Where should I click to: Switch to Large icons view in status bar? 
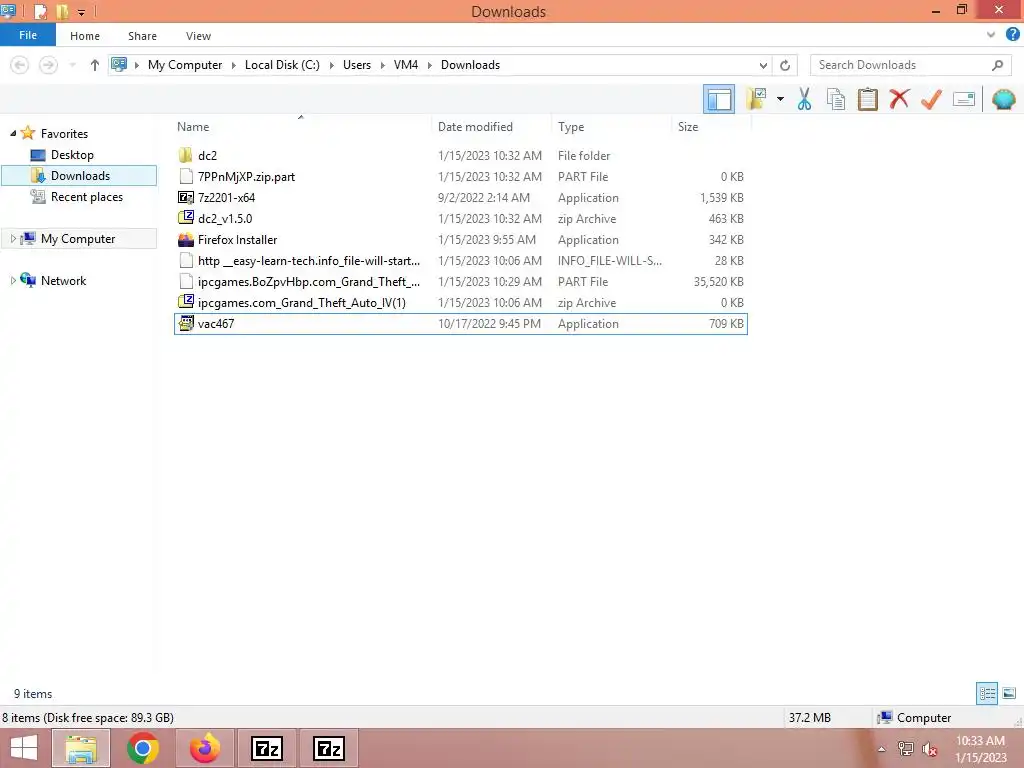pyautogui.click(x=1009, y=694)
